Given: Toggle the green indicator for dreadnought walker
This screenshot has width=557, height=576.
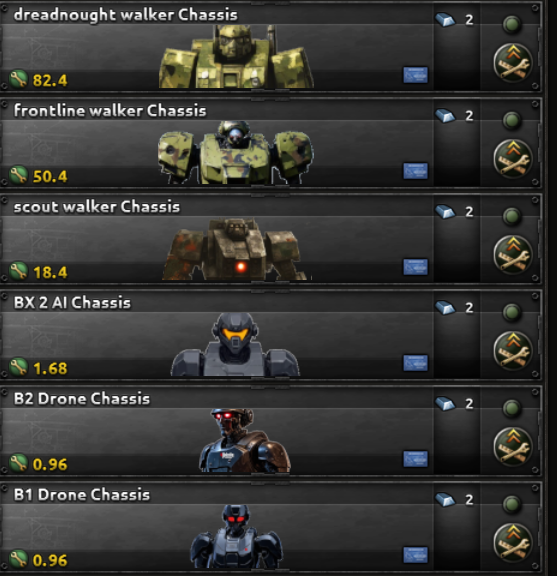Looking at the screenshot, I should click(x=512, y=24).
